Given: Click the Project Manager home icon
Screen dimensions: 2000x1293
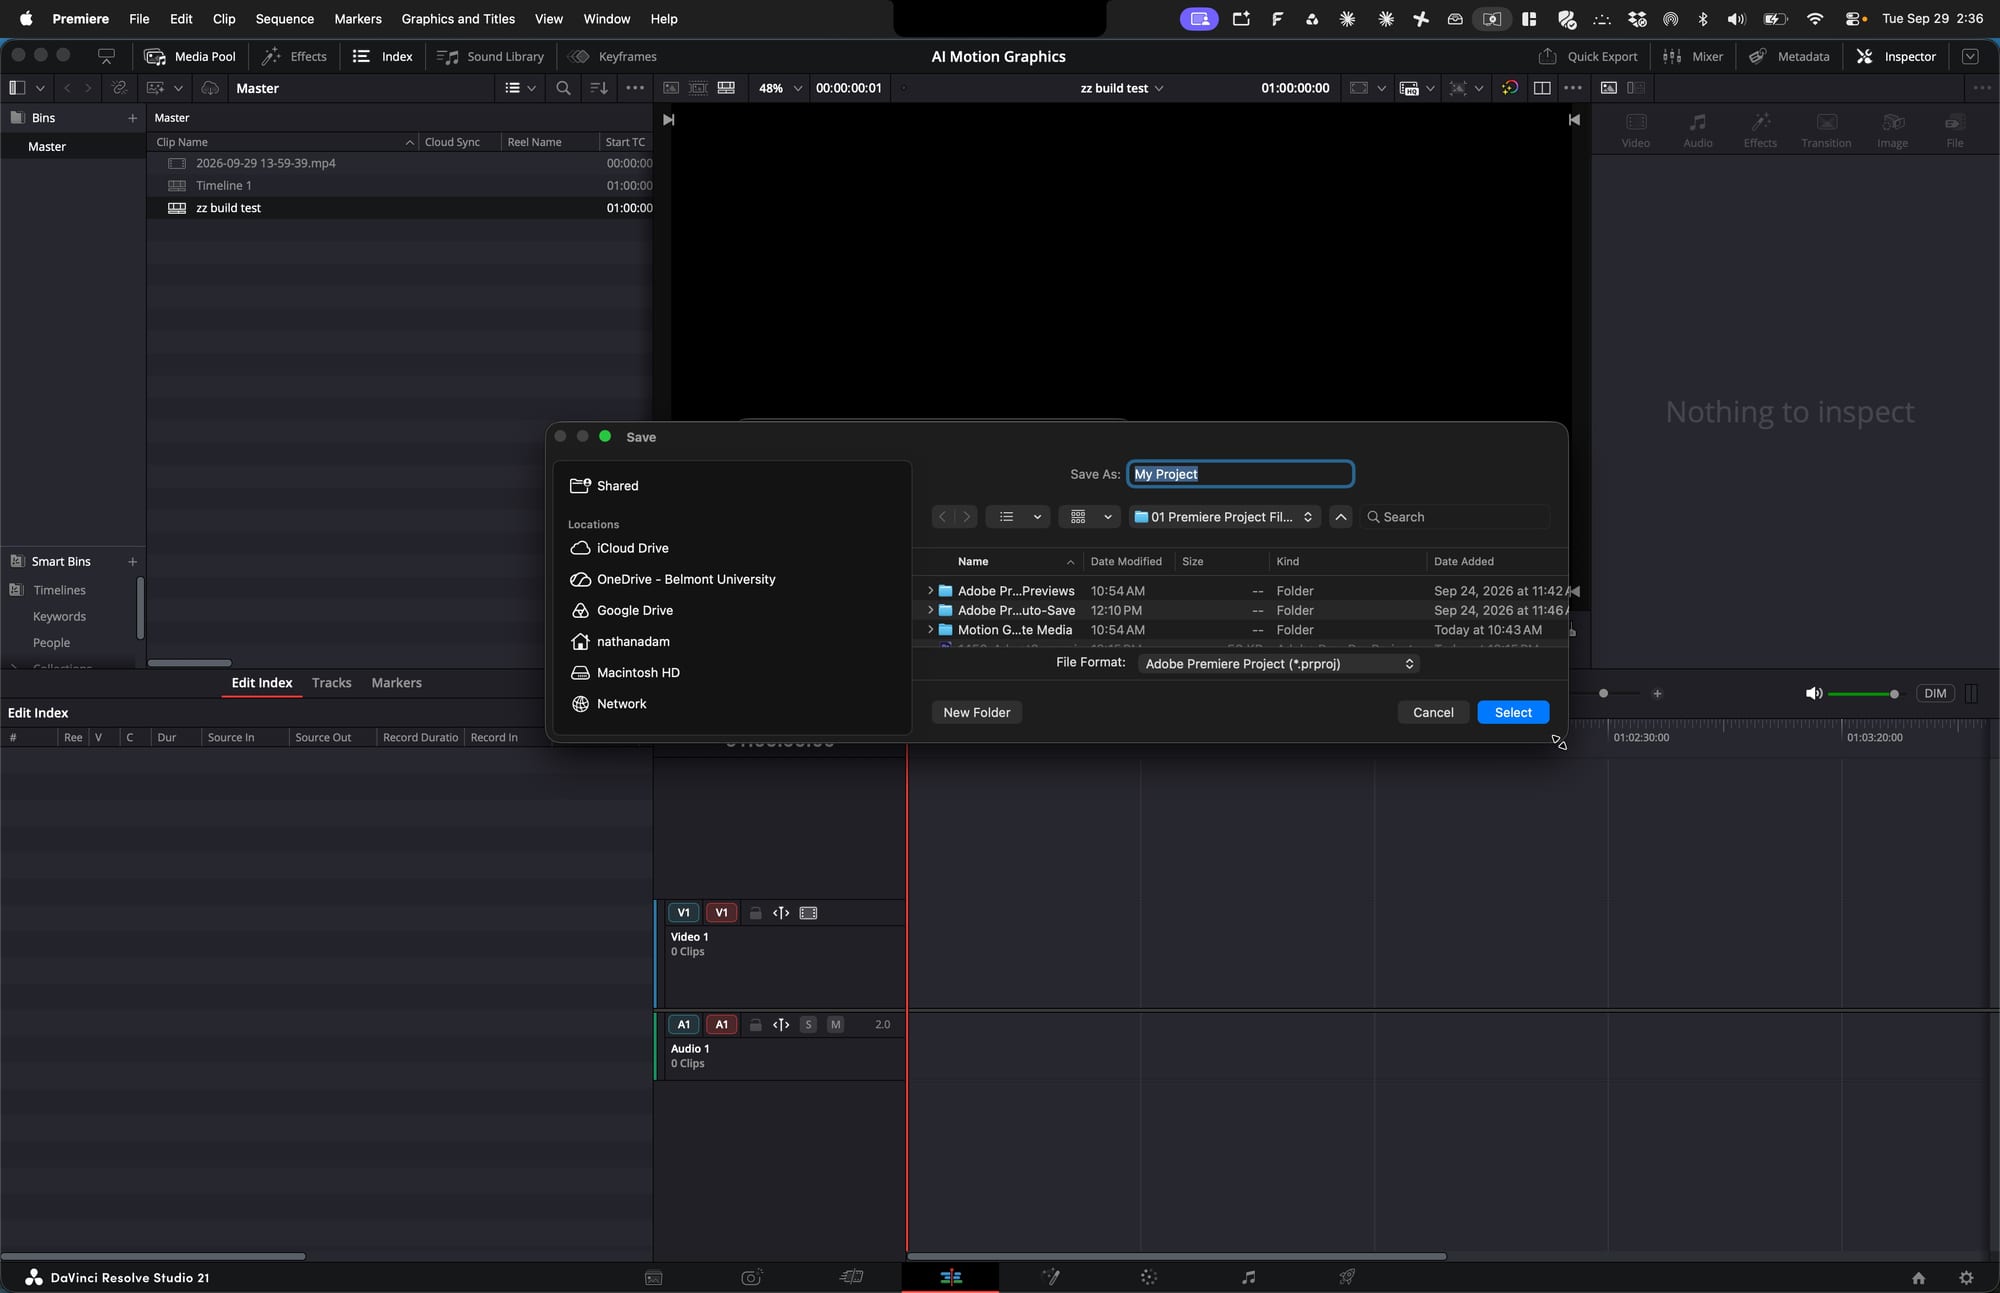Looking at the screenshot, I should point(1918,1278).
